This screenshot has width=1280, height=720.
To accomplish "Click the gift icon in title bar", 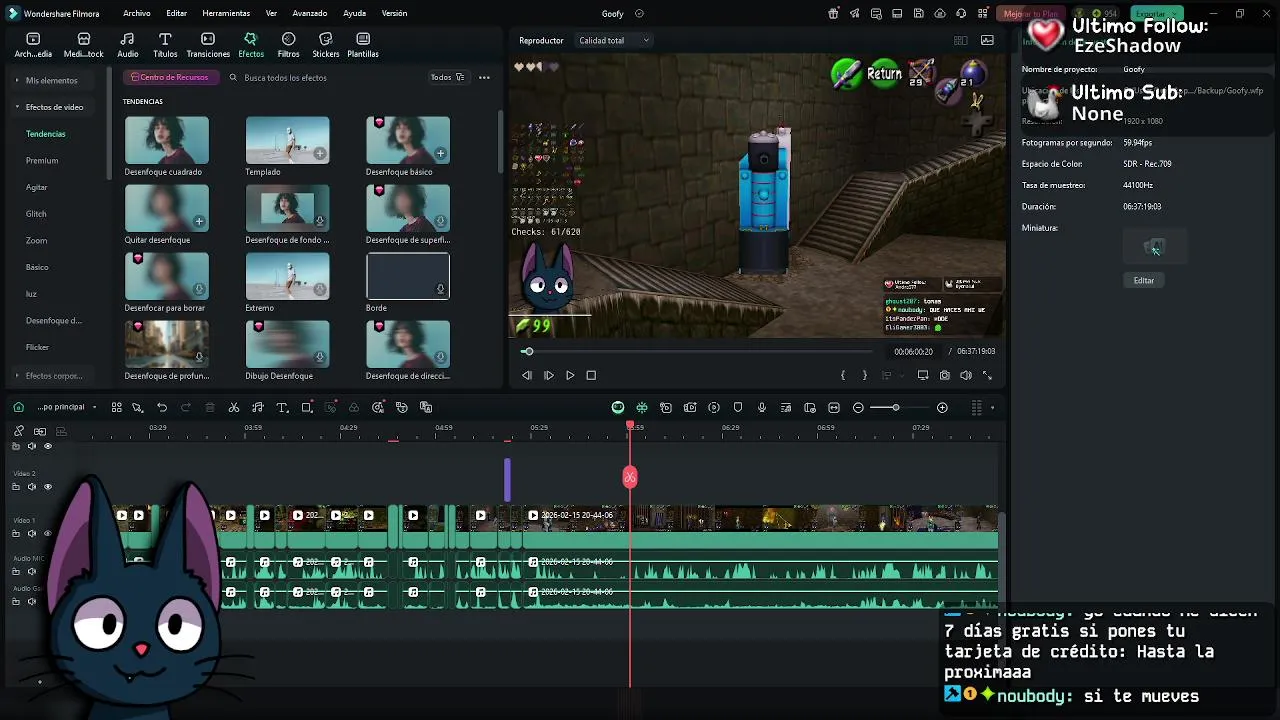I will [833, 13].
